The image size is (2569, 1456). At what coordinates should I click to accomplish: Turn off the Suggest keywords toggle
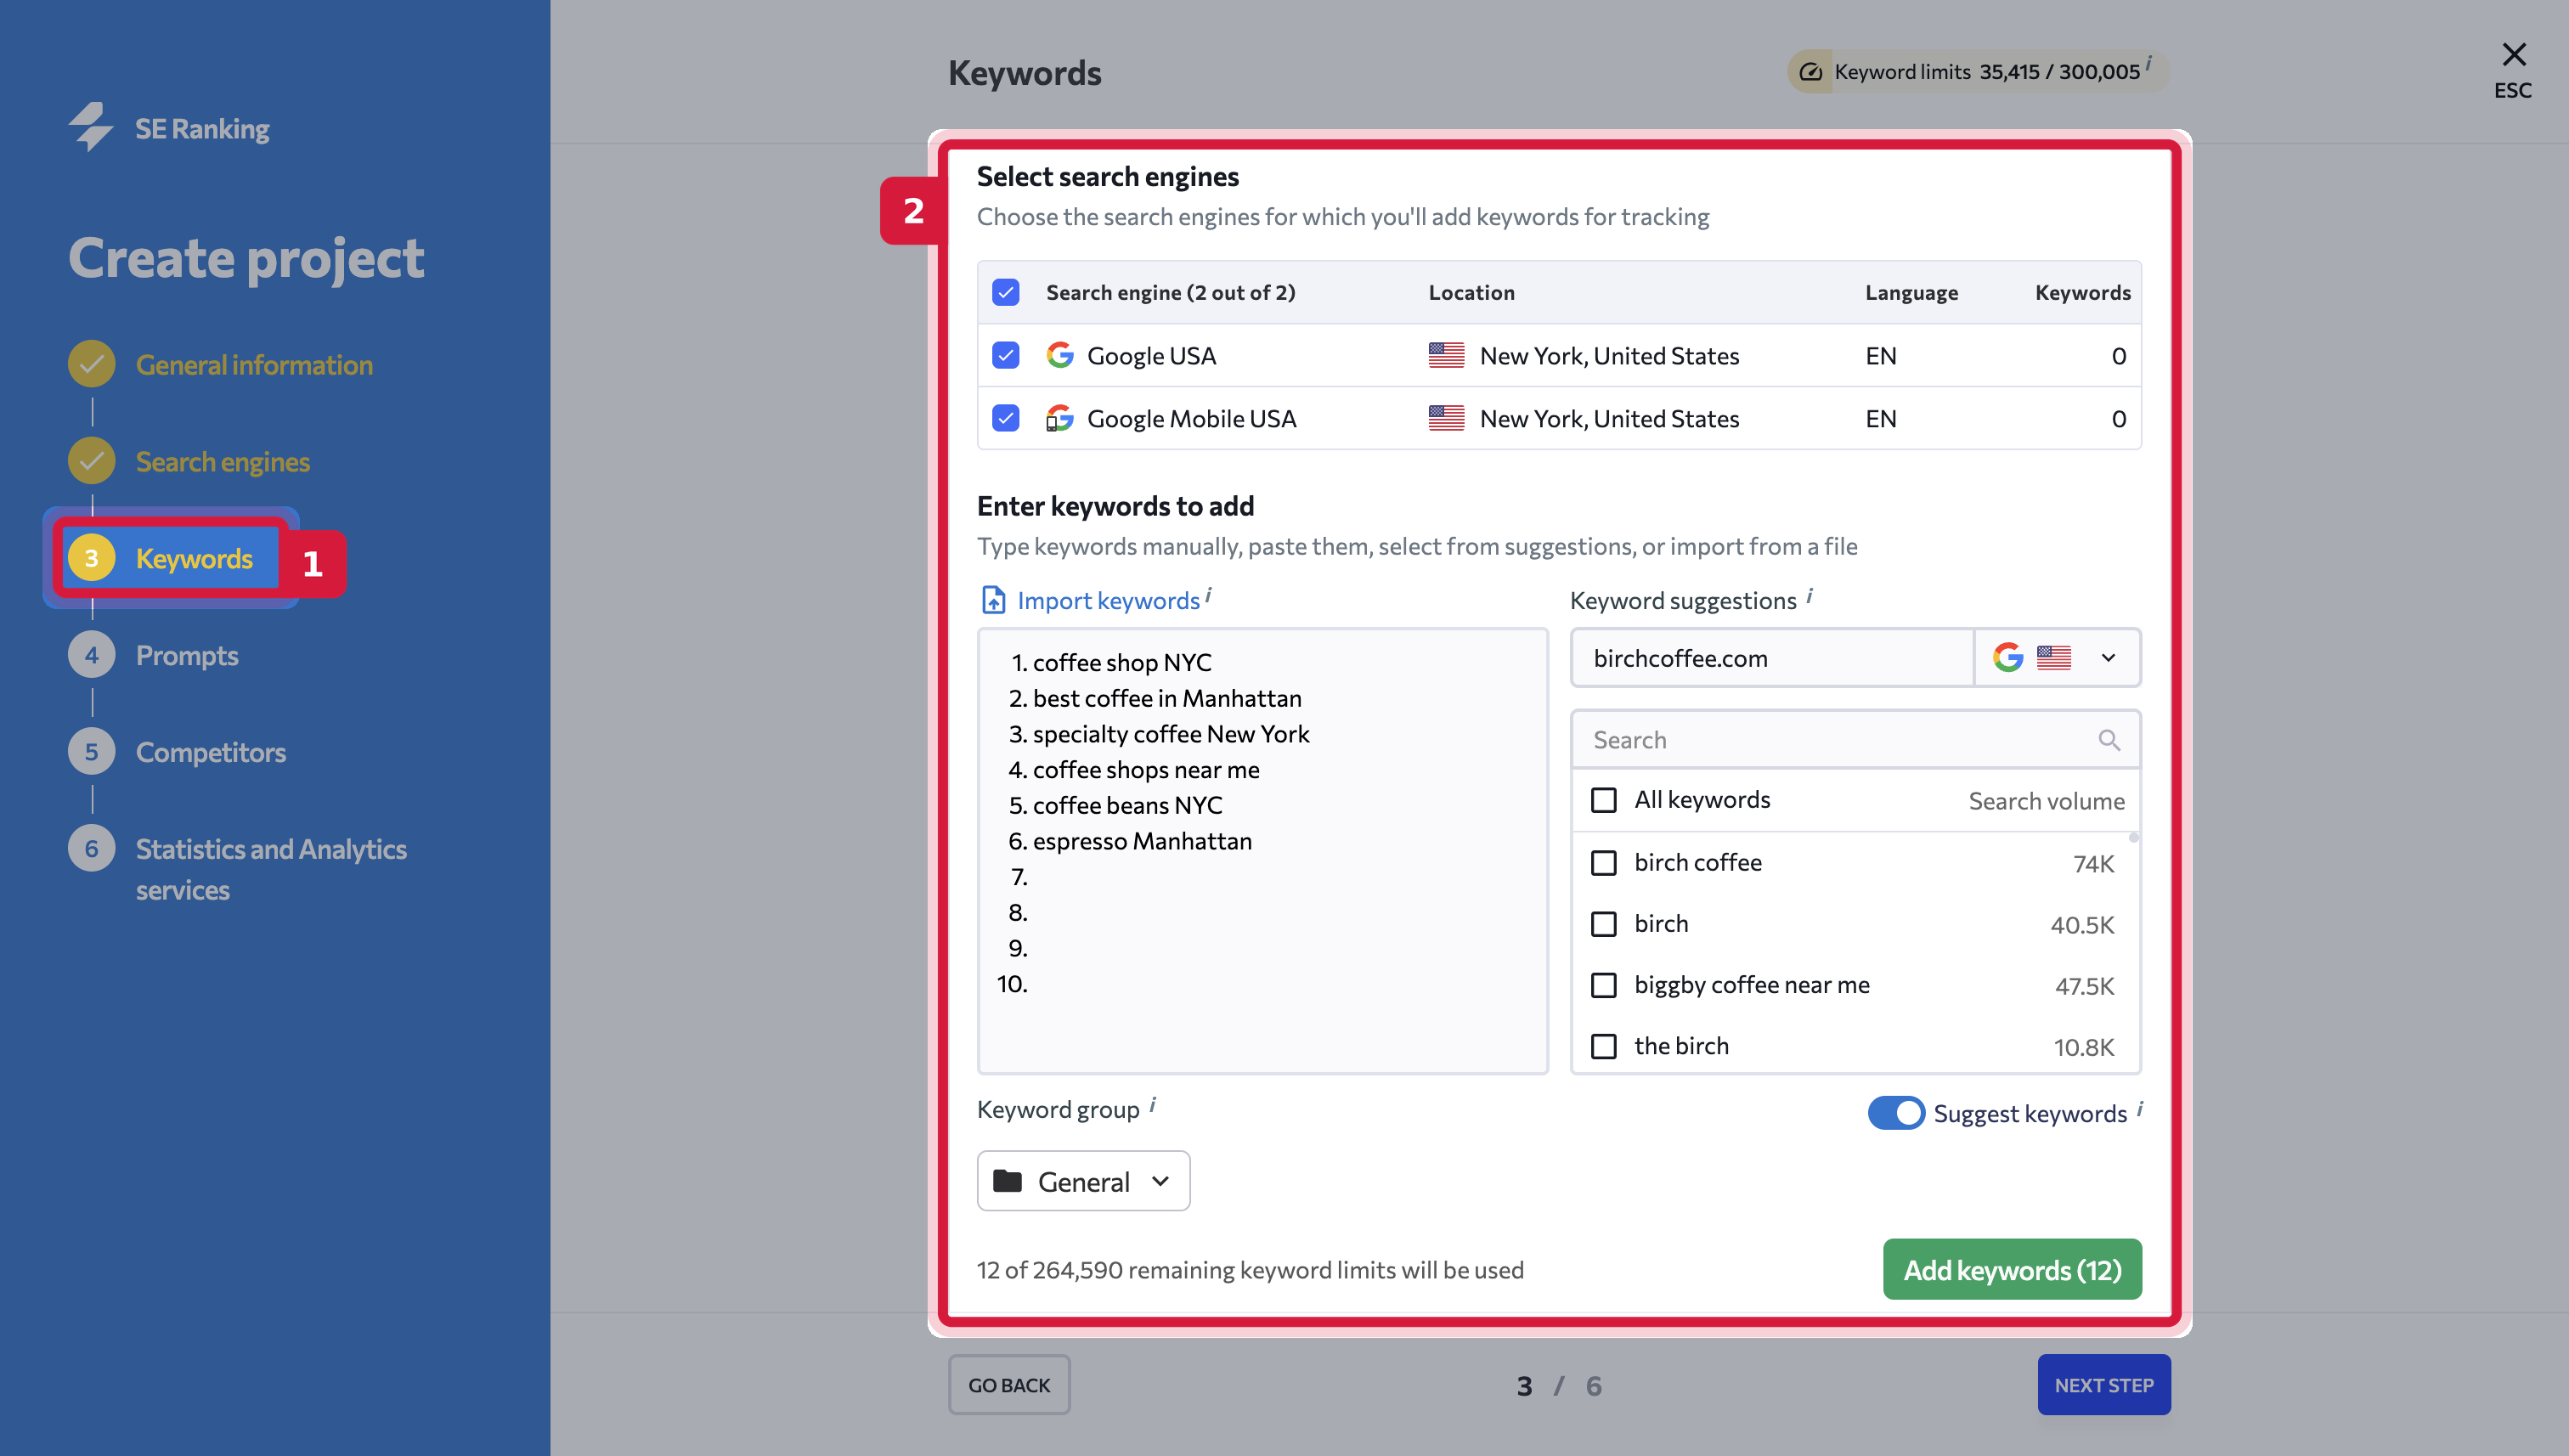click(1896, 1113)
